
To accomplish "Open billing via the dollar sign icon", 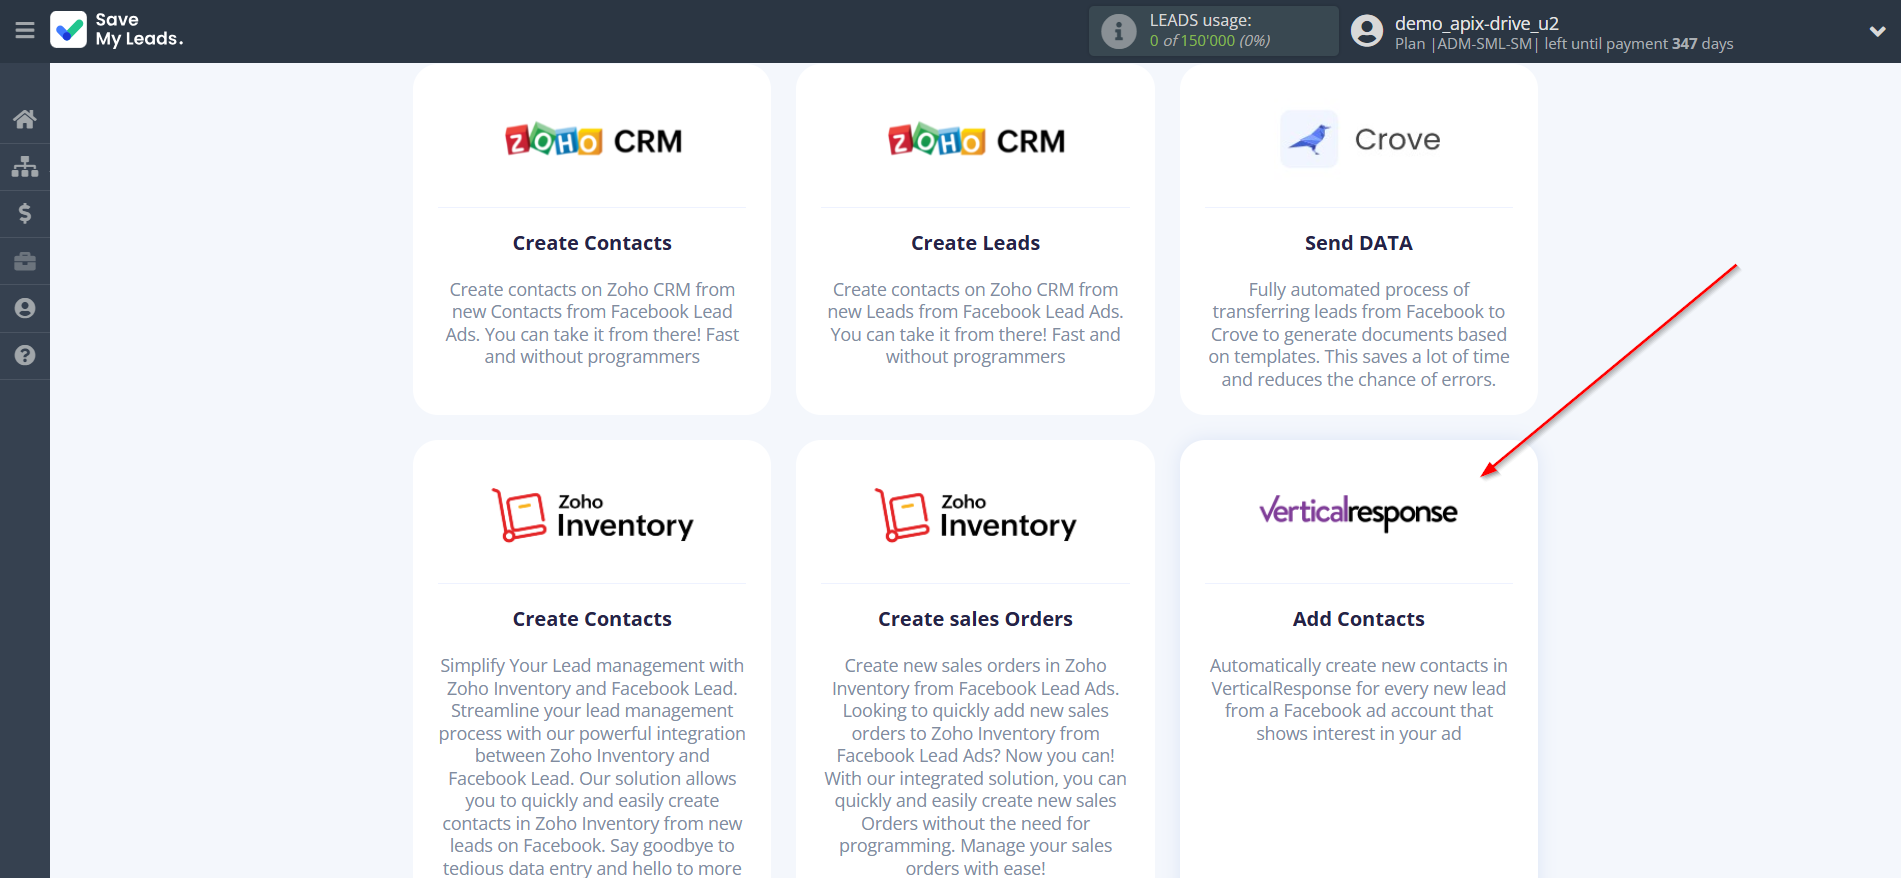I will (x=25, y=213).
